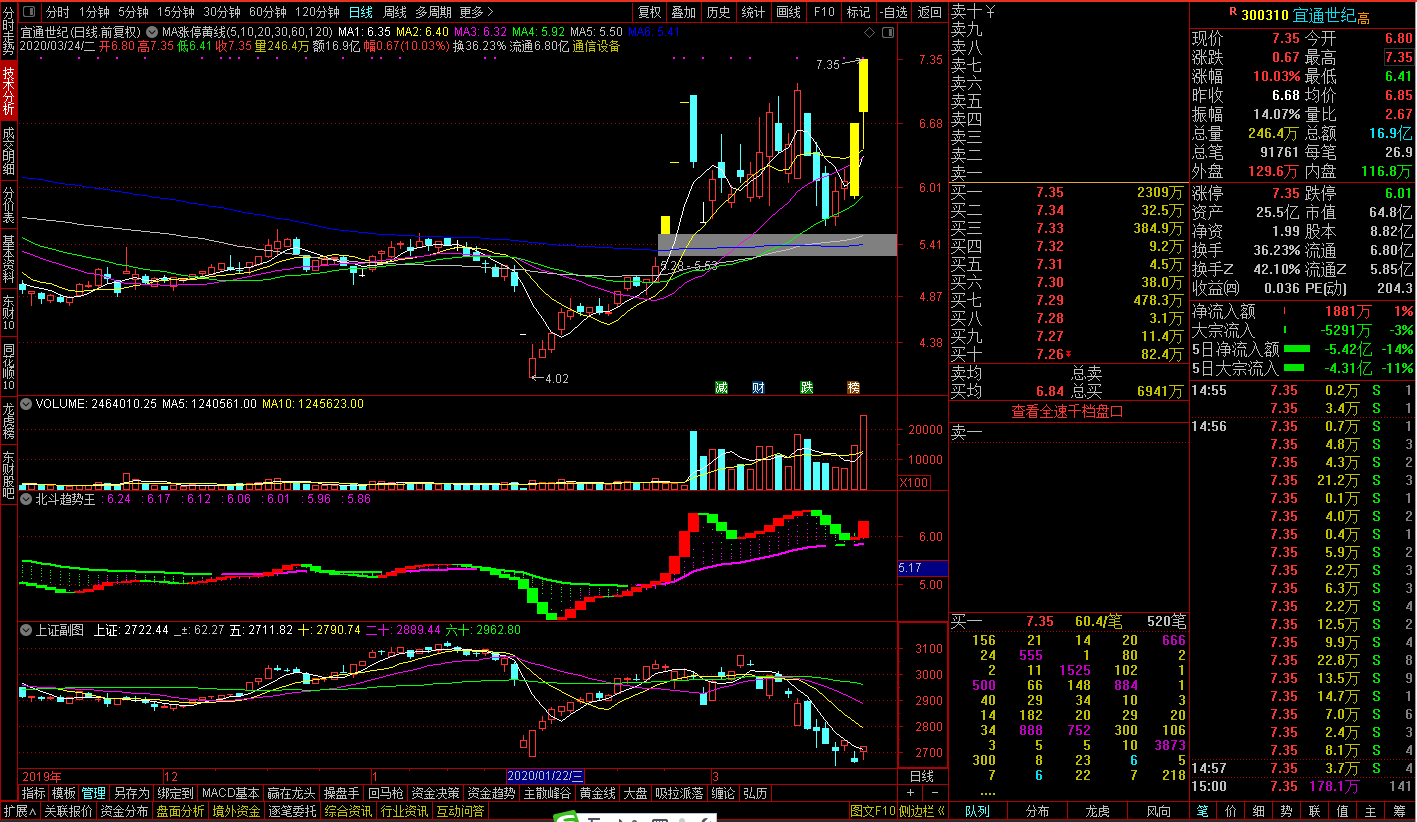Select the 缠论 indicator tab

[x=723, y=793]
